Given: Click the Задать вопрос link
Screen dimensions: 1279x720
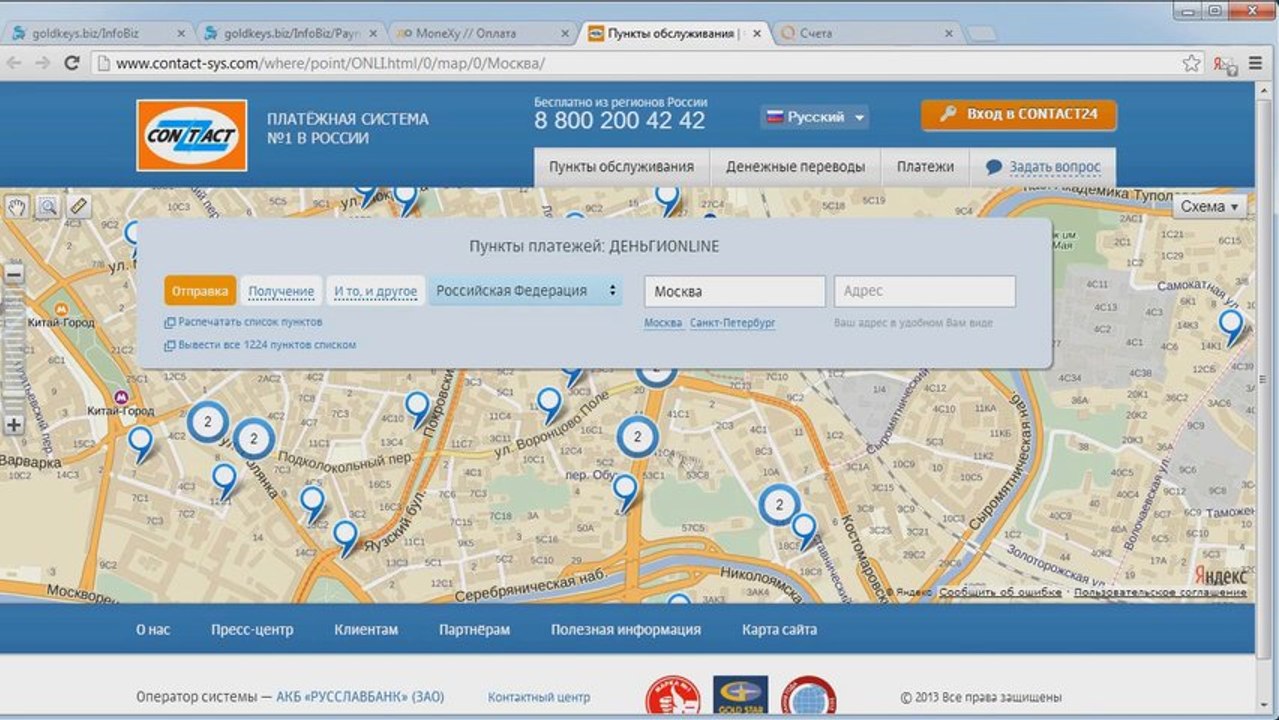Looking at the screenshot, I should pyautogui.click(x=1054, y=167).
